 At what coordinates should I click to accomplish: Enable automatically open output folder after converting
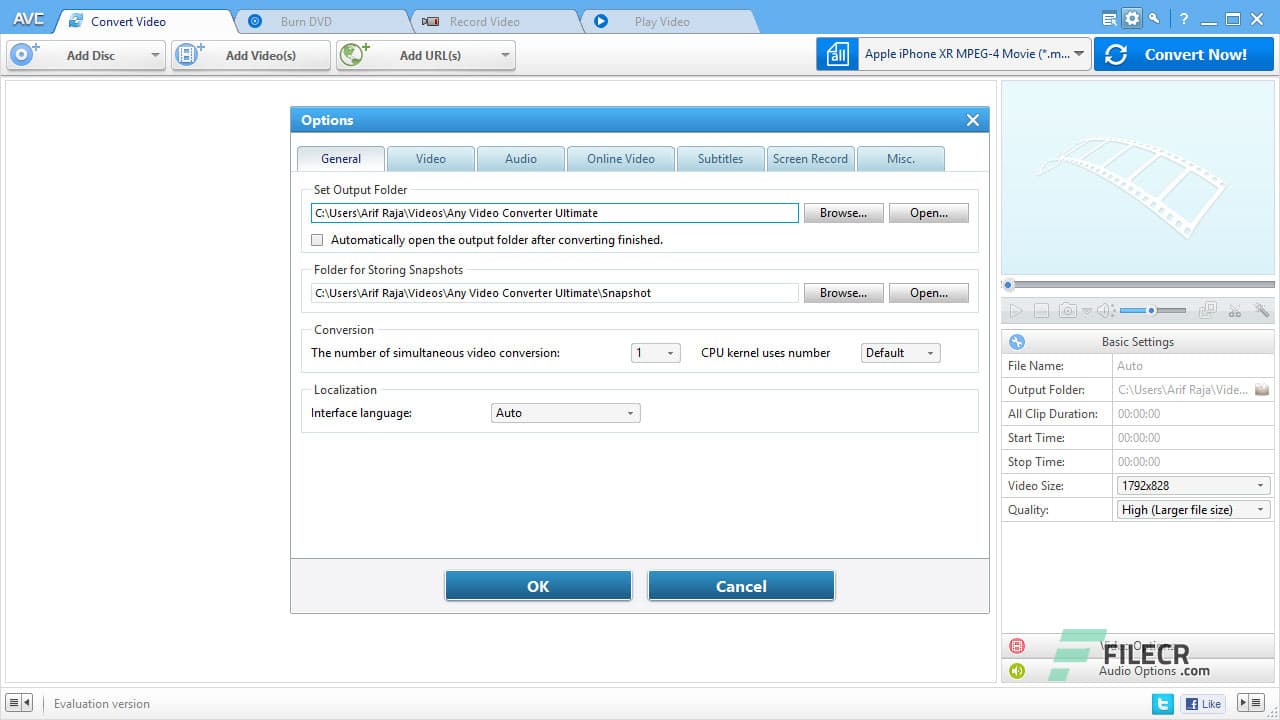[x=317, y=240]
